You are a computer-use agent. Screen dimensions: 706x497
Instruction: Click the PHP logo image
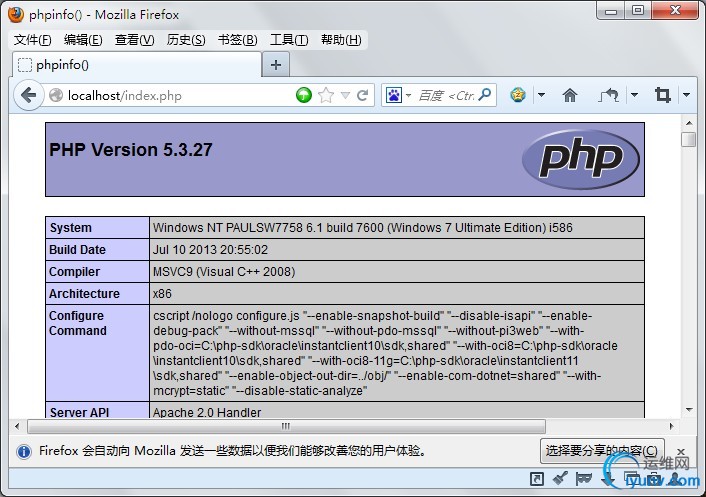[x=581, y=159]
